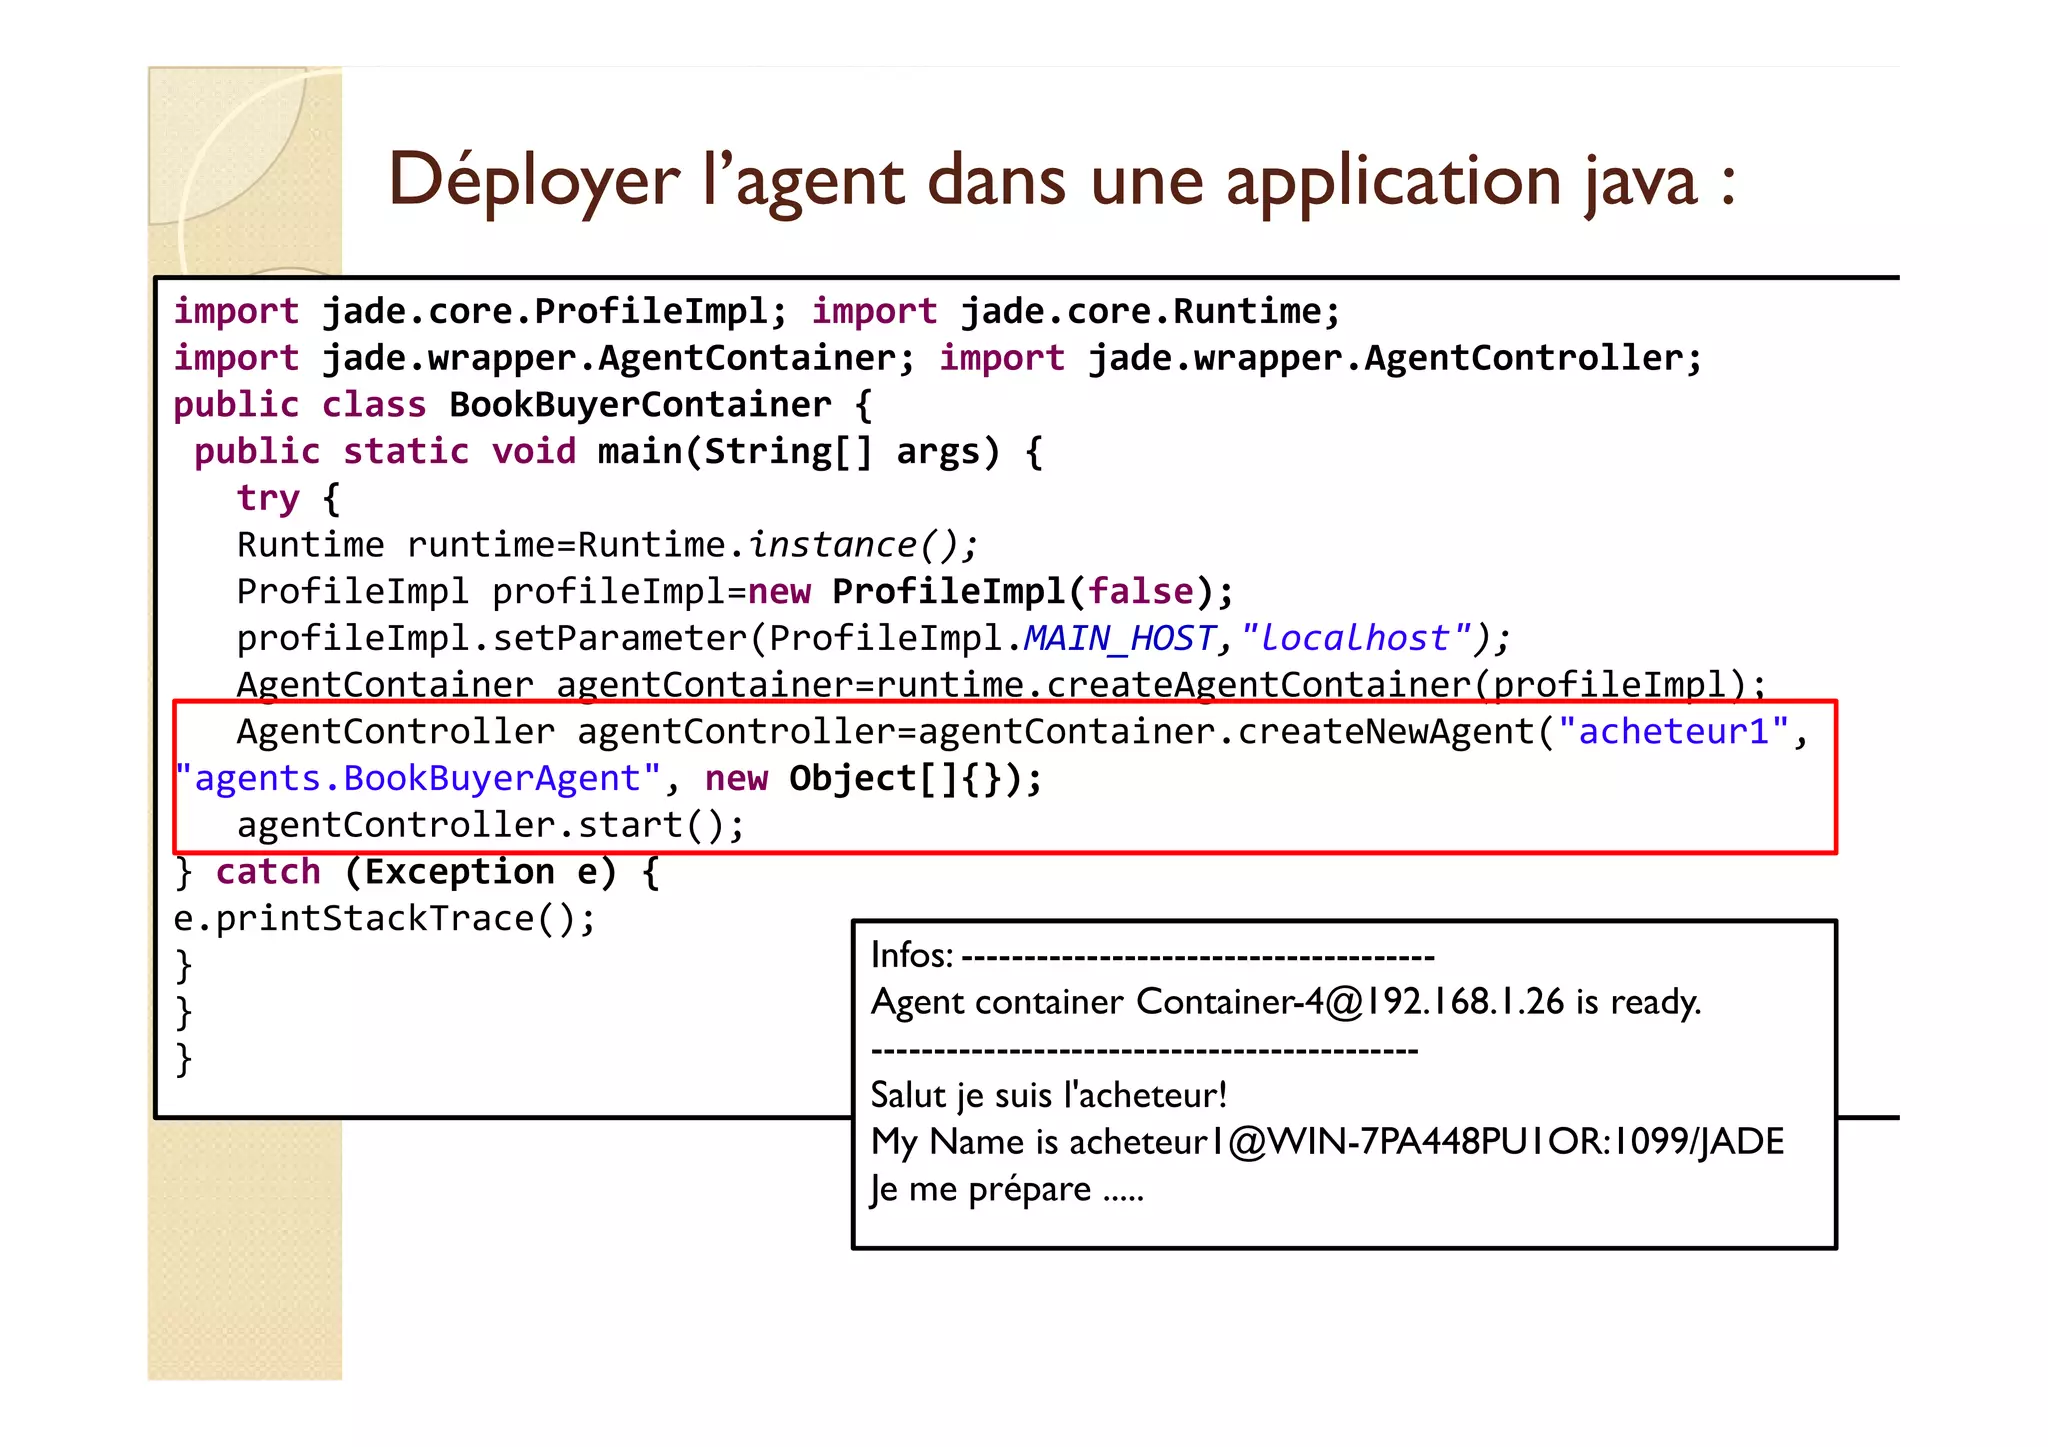Click the 'agentController.start();' line
The height and width of the screenshot is (1447, 2048).
tap(491, 826)
